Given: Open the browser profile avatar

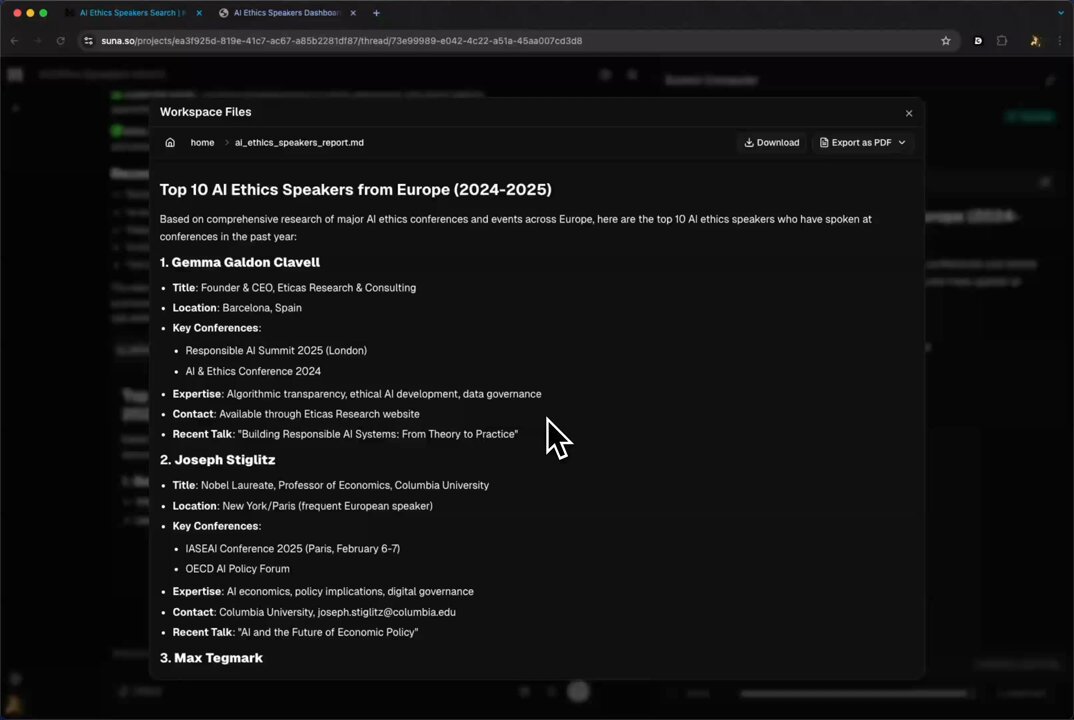Looking at the screenshot, I should pos(1035,41).
